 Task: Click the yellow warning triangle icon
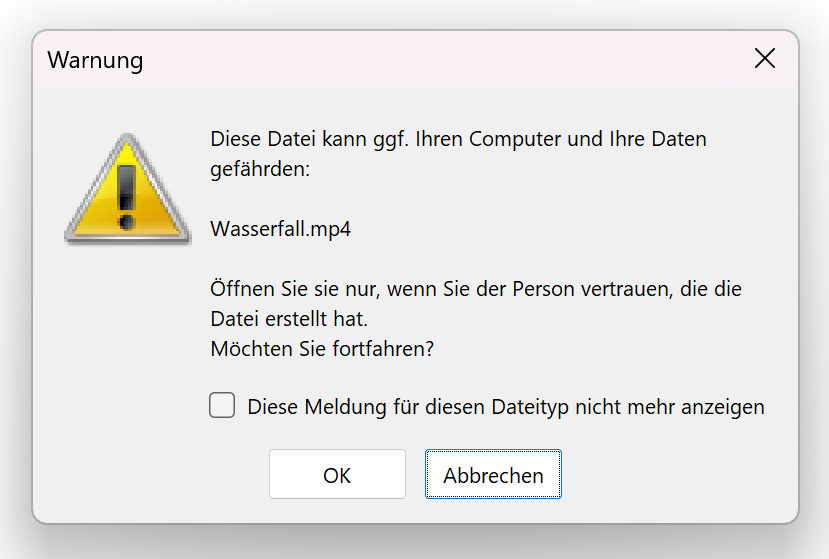pyautogui.click(x=127, y=189)
